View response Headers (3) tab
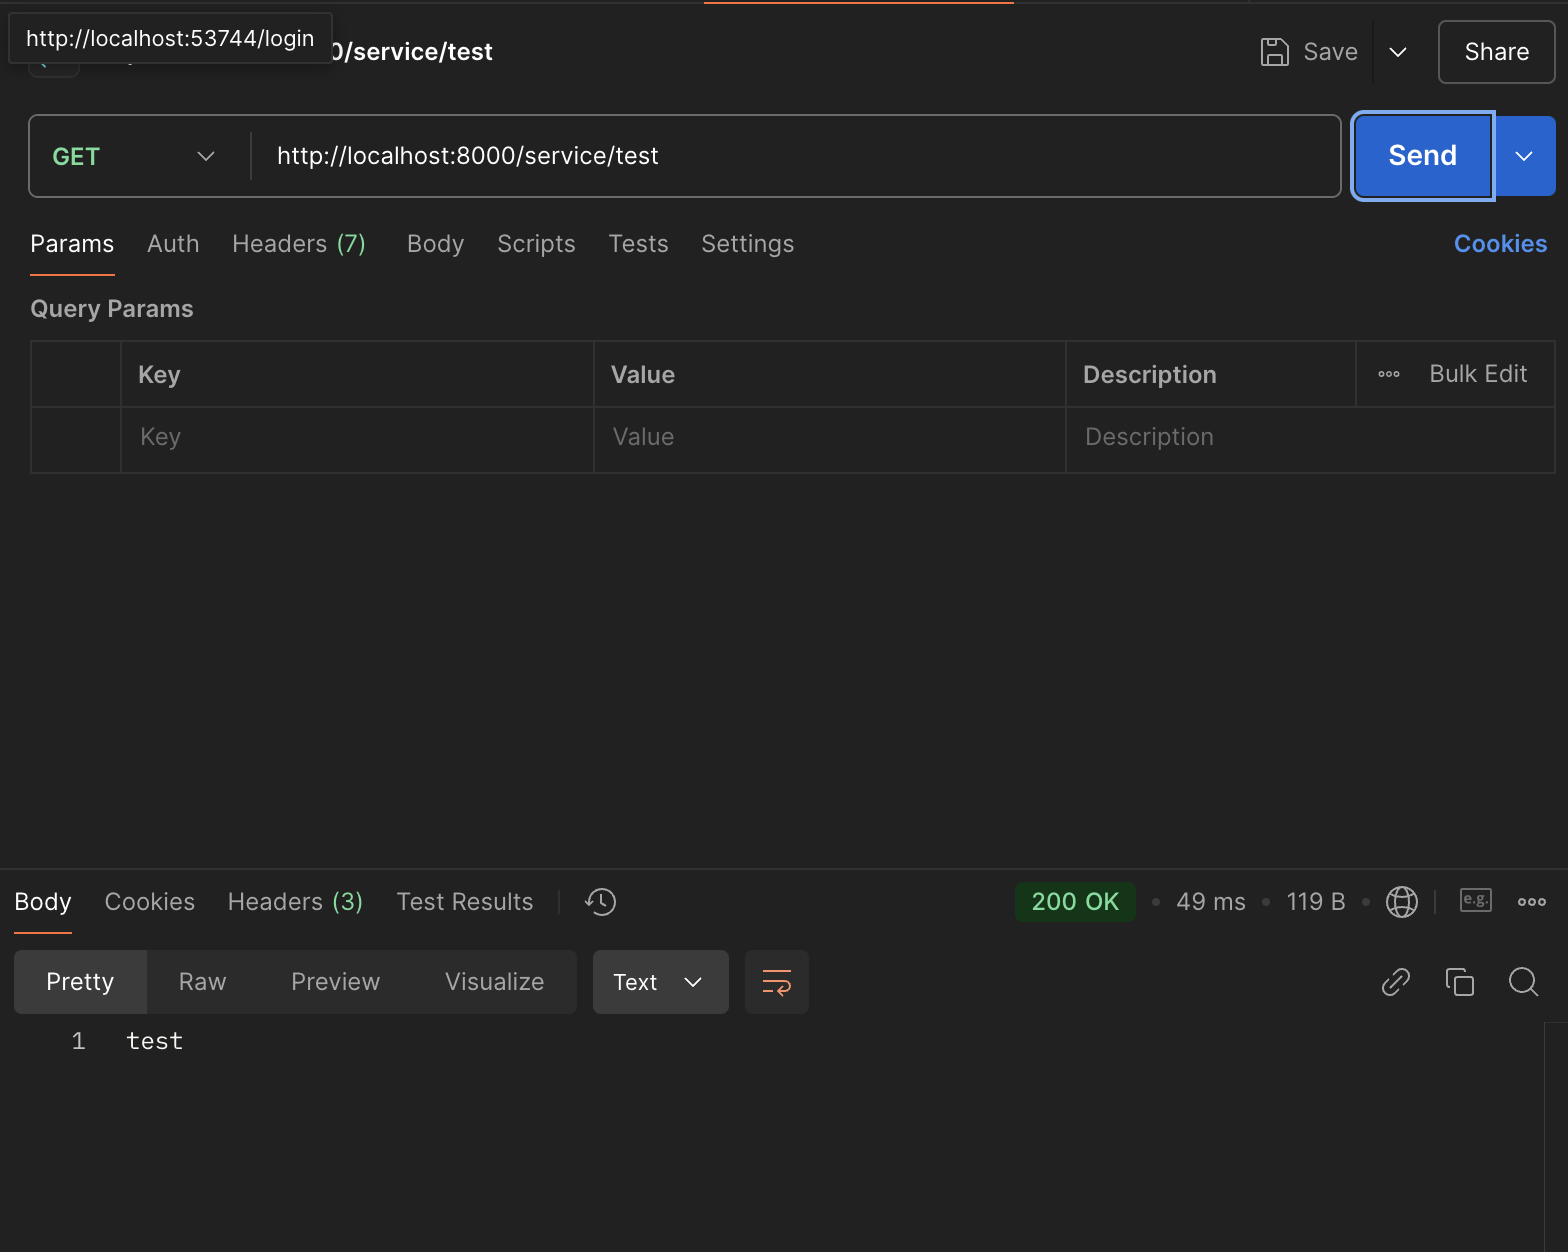The width and height of the screenshot is (1568, 1252). tap(295, 902)
